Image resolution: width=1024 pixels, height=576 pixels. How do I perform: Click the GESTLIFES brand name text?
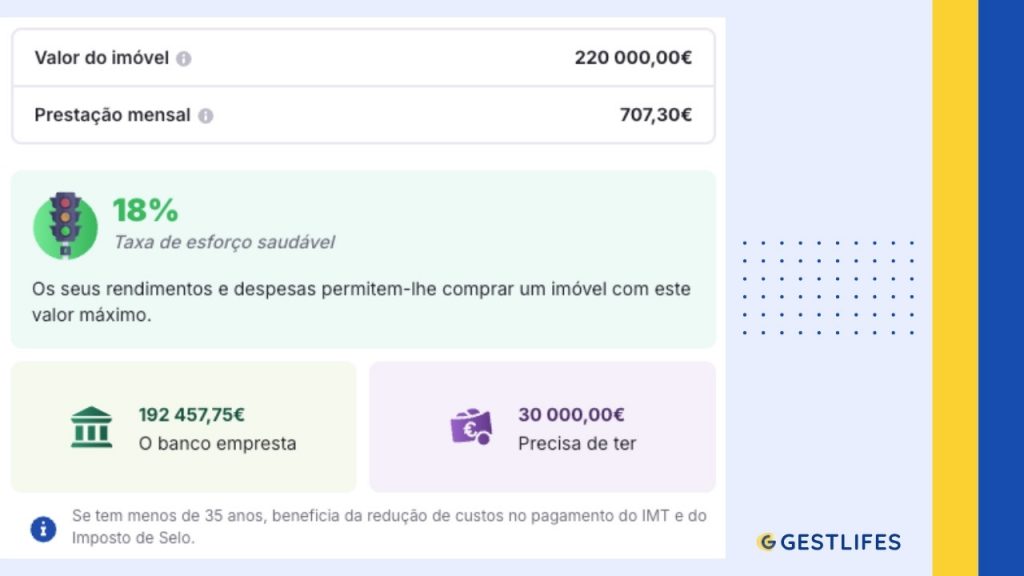(x=840, y=542)
